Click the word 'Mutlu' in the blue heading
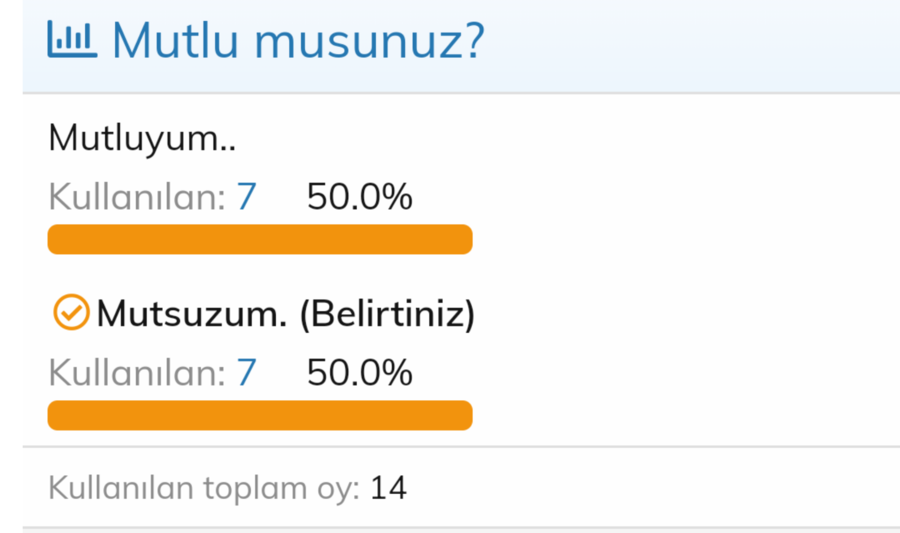The height and width of the screenshot is (533, 900). pyautogui.click(x=175, y=40)
